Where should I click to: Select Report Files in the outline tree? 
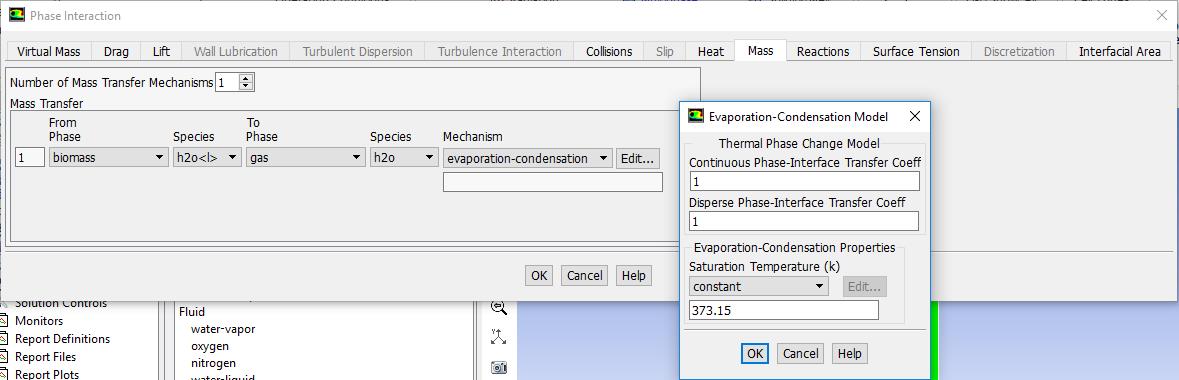pyautogui.click(x=45, y=357)
